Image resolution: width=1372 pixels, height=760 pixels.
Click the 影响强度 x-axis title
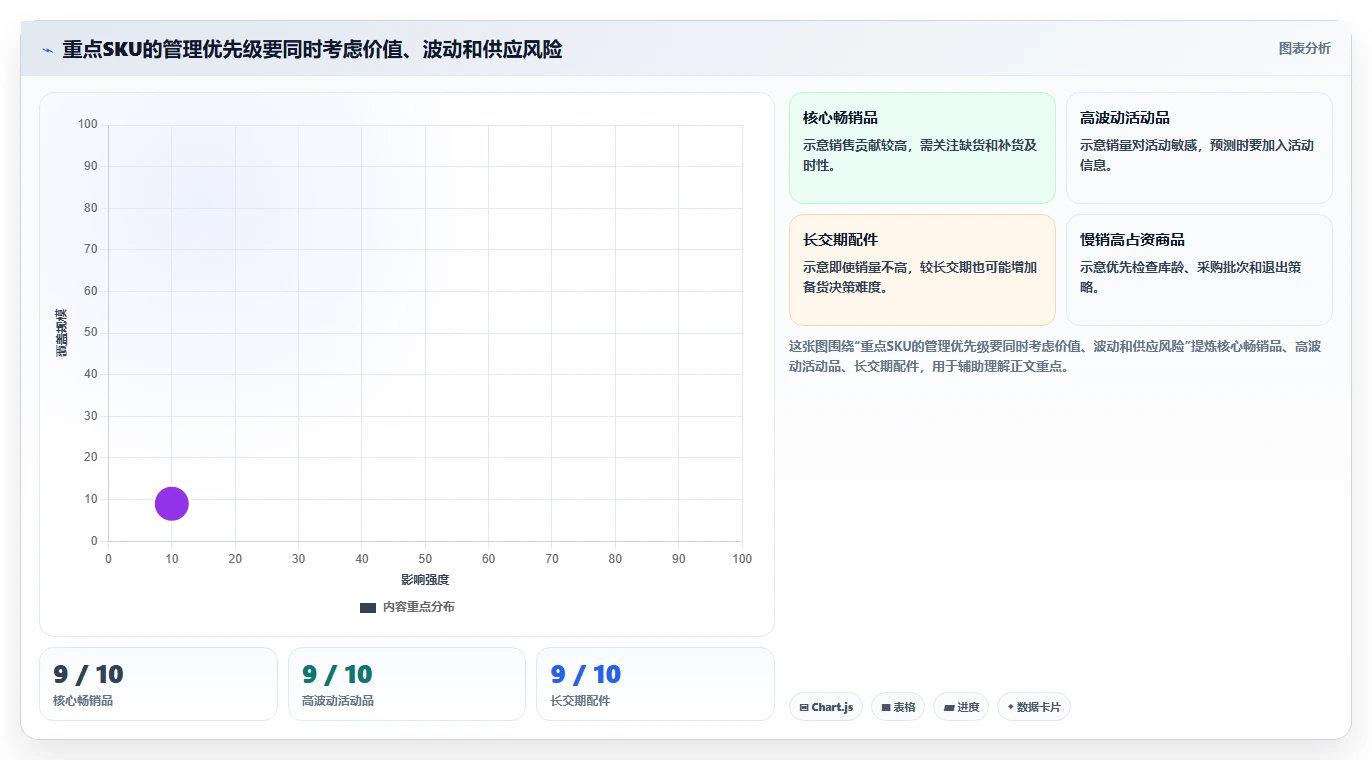(x=425, y=580)
